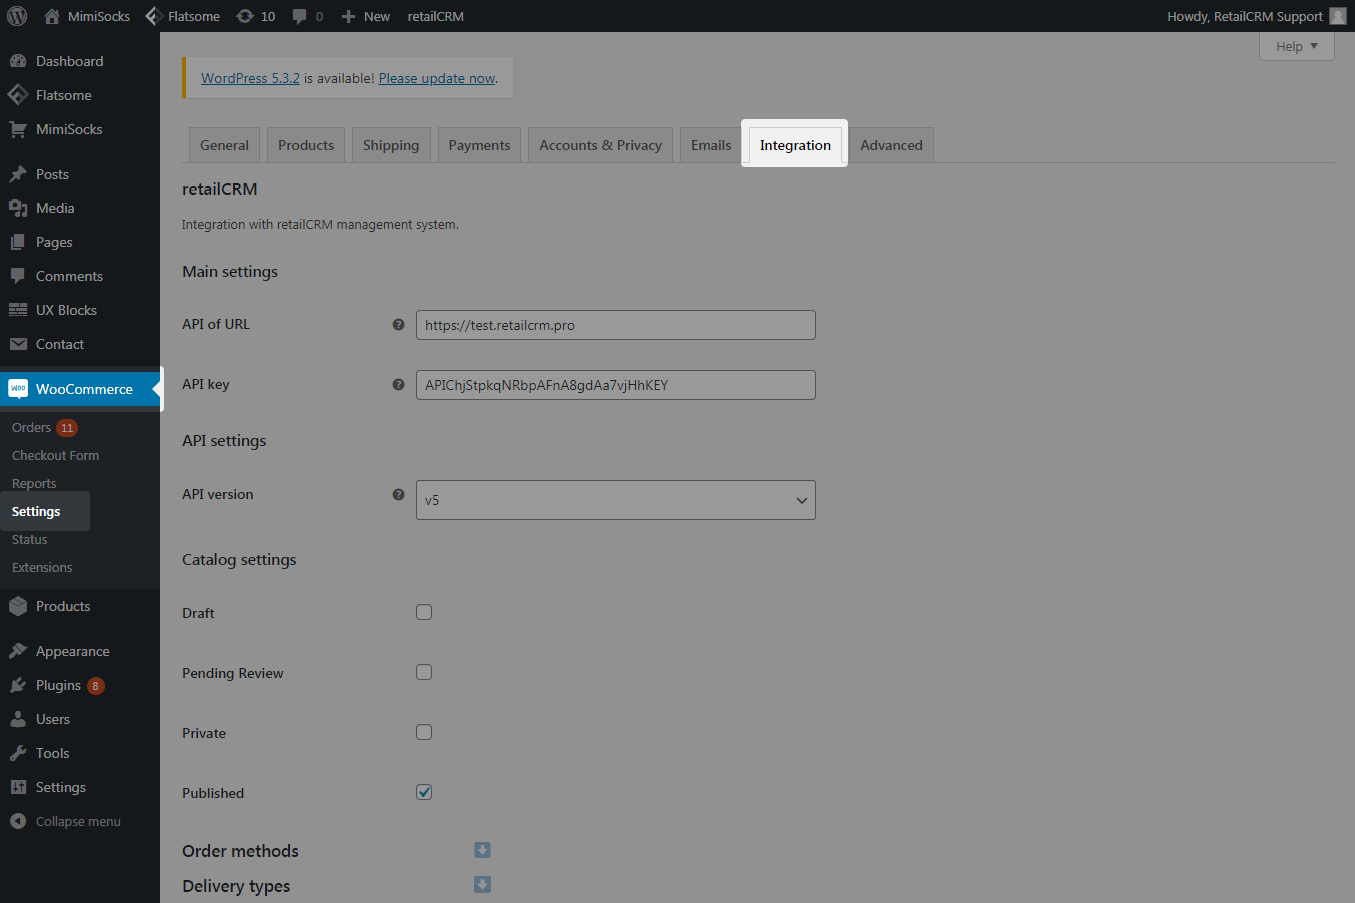Viewport: 1355px width, 903px height.
Task: Open the WordPress 5.3.2 link
Action: click(250, 78)
